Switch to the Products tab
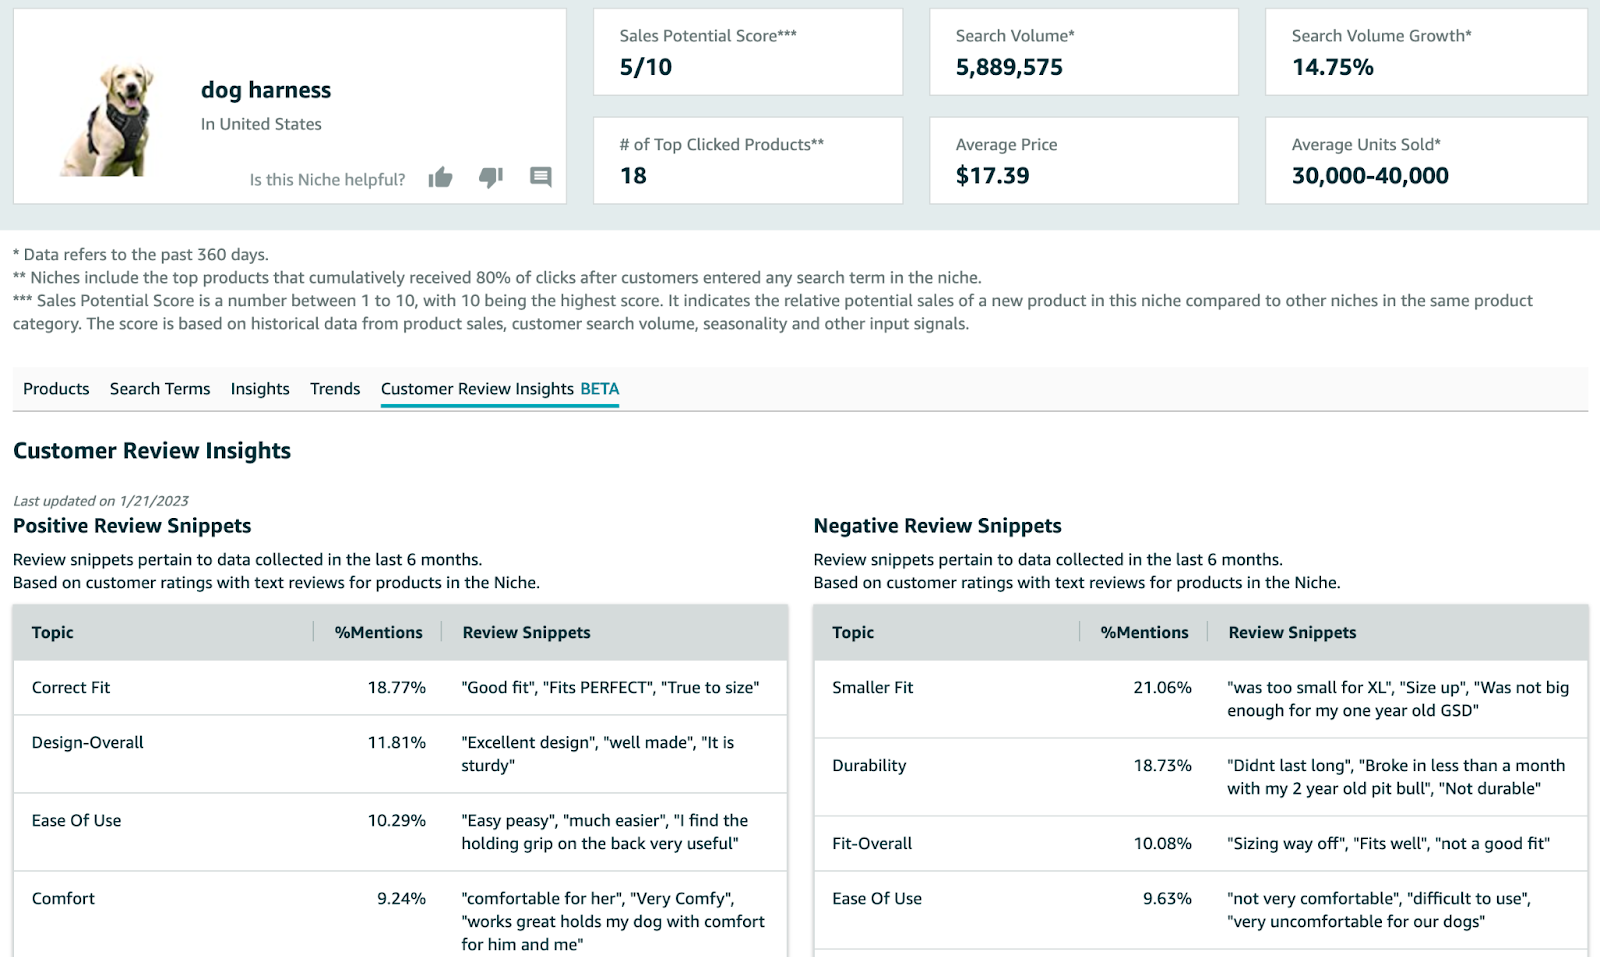Image resolution: width=1600 pixels, height=957 pixels. [x=56, y=389]
